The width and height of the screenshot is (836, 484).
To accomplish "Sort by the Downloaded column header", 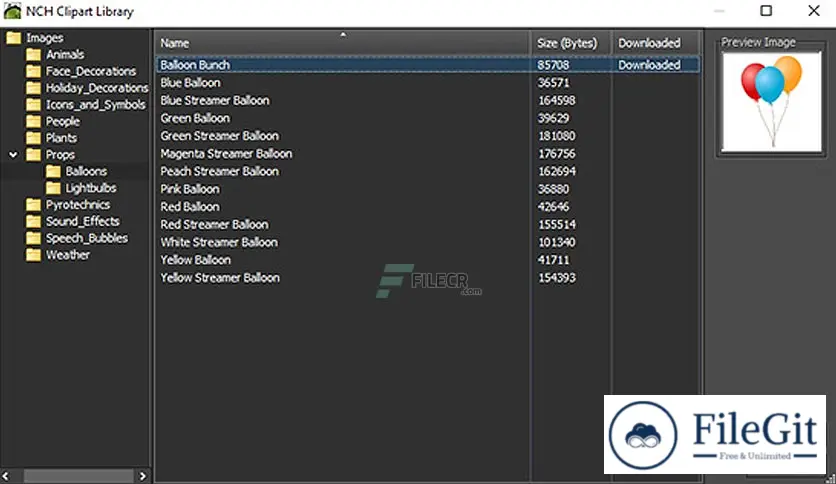I will click(x=656, y=42).
